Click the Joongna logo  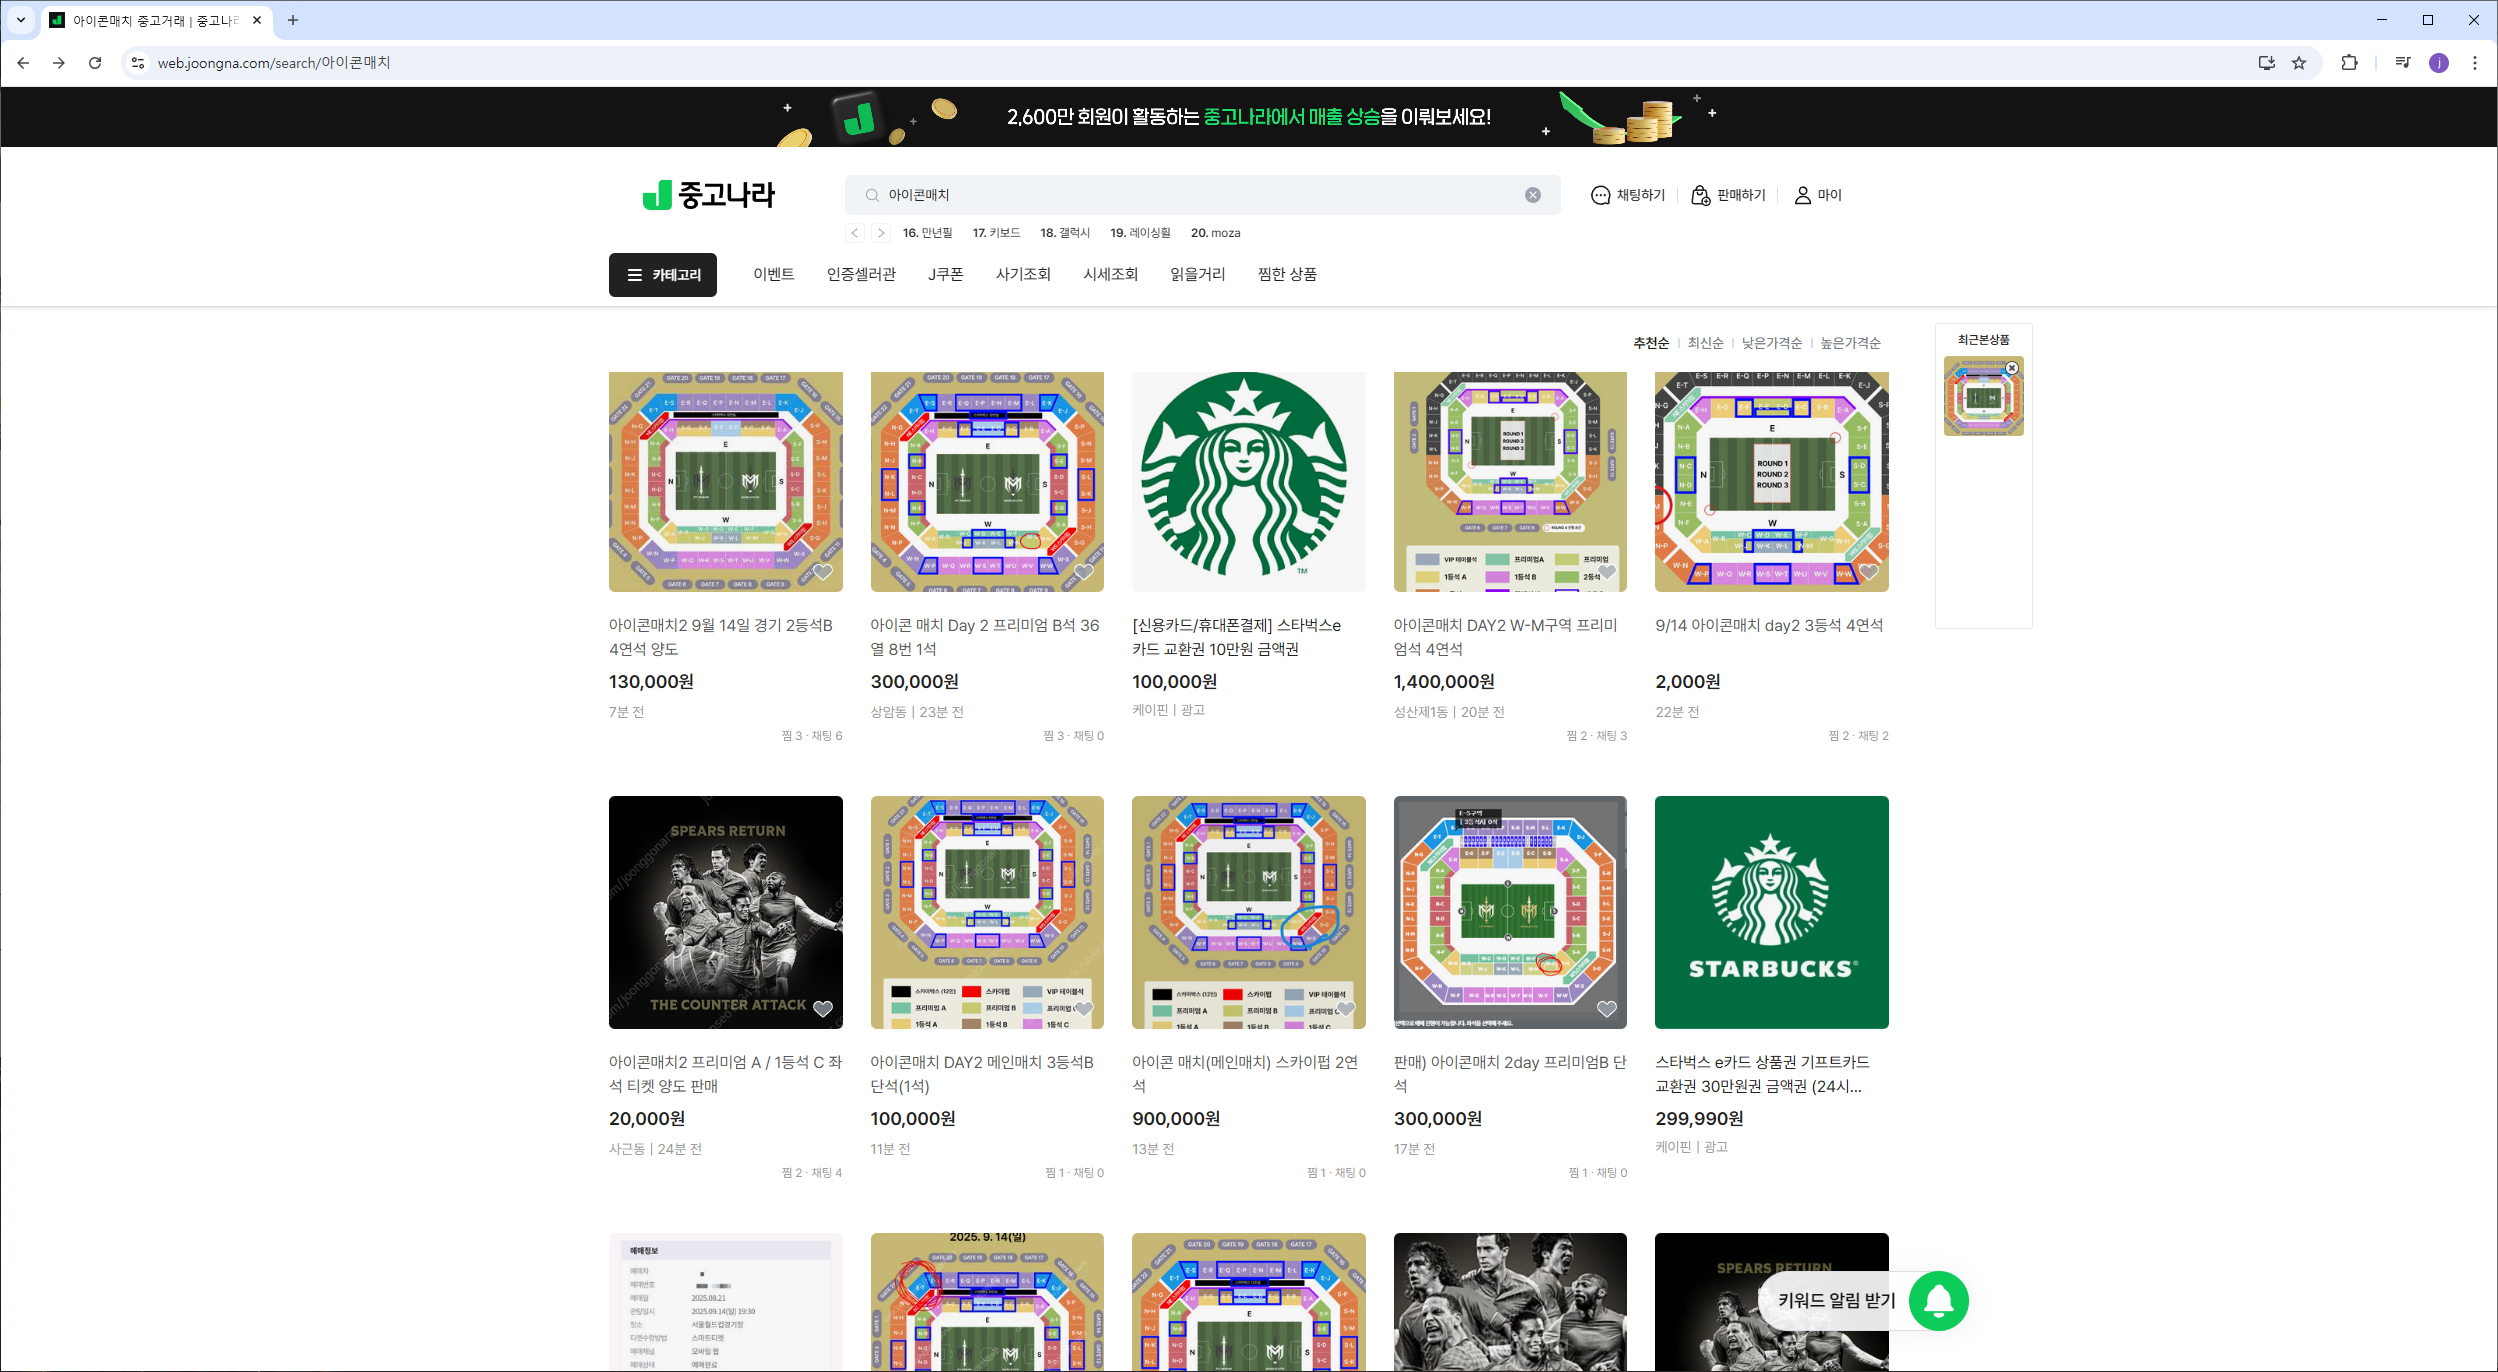708,194
